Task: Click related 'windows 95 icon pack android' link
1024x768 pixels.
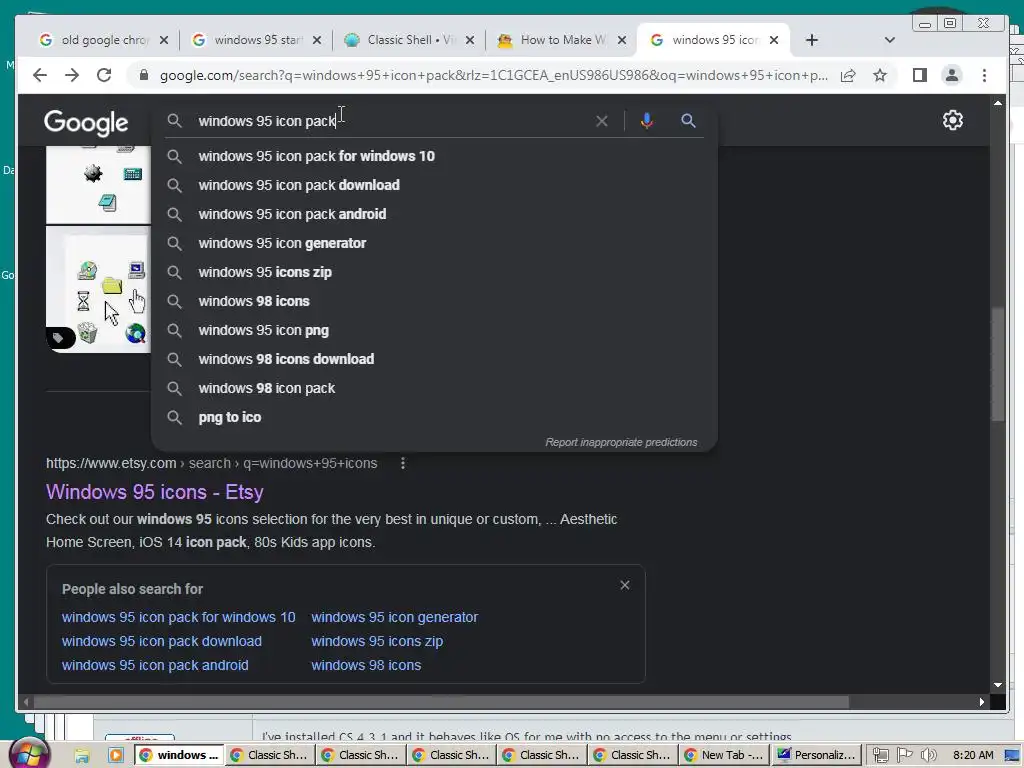Action: point(155,665)
